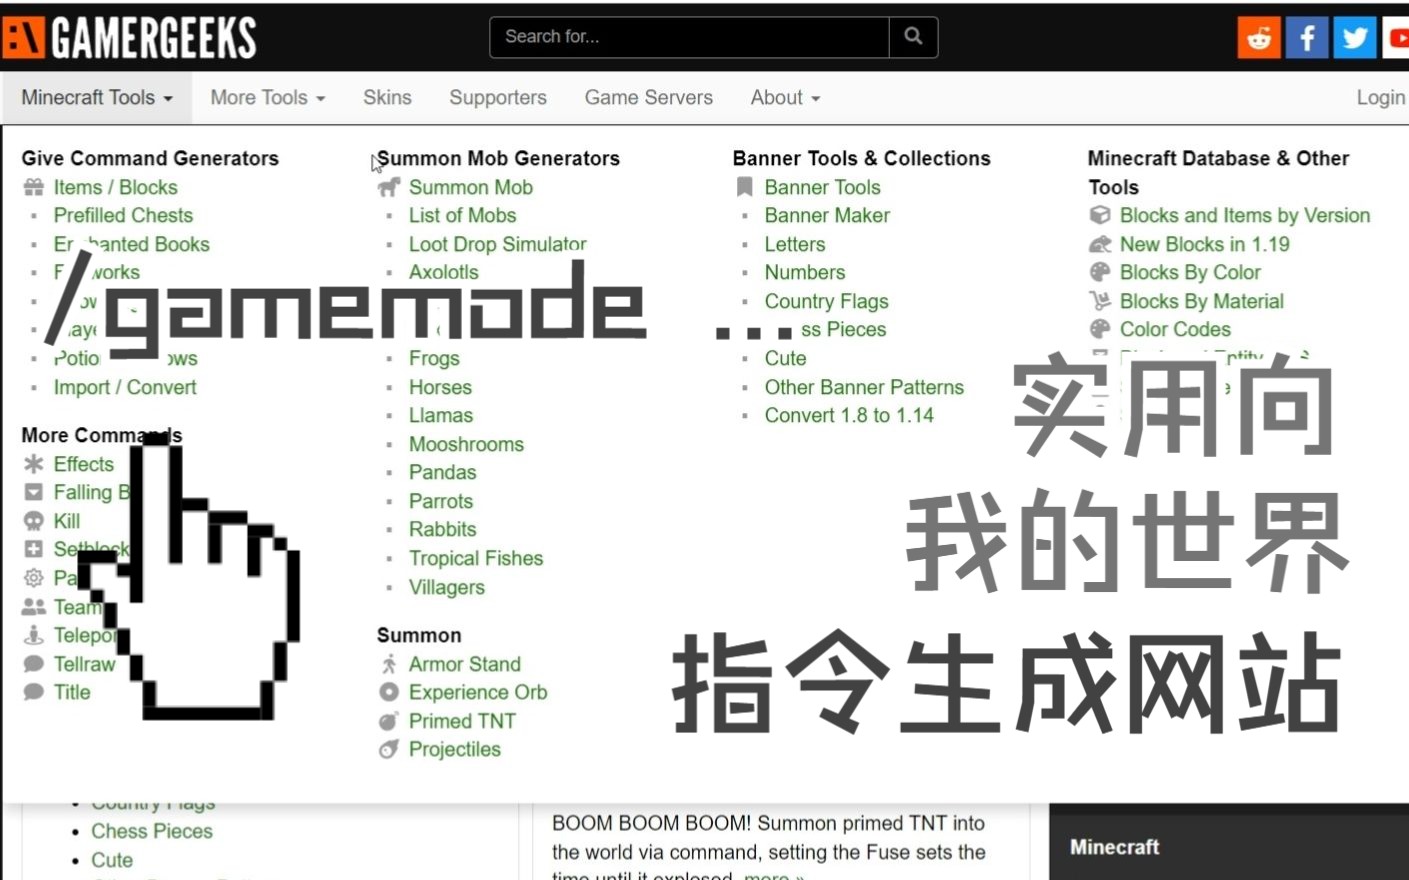
Task: Open Import / Convert tool
Action: coord(125,387)
